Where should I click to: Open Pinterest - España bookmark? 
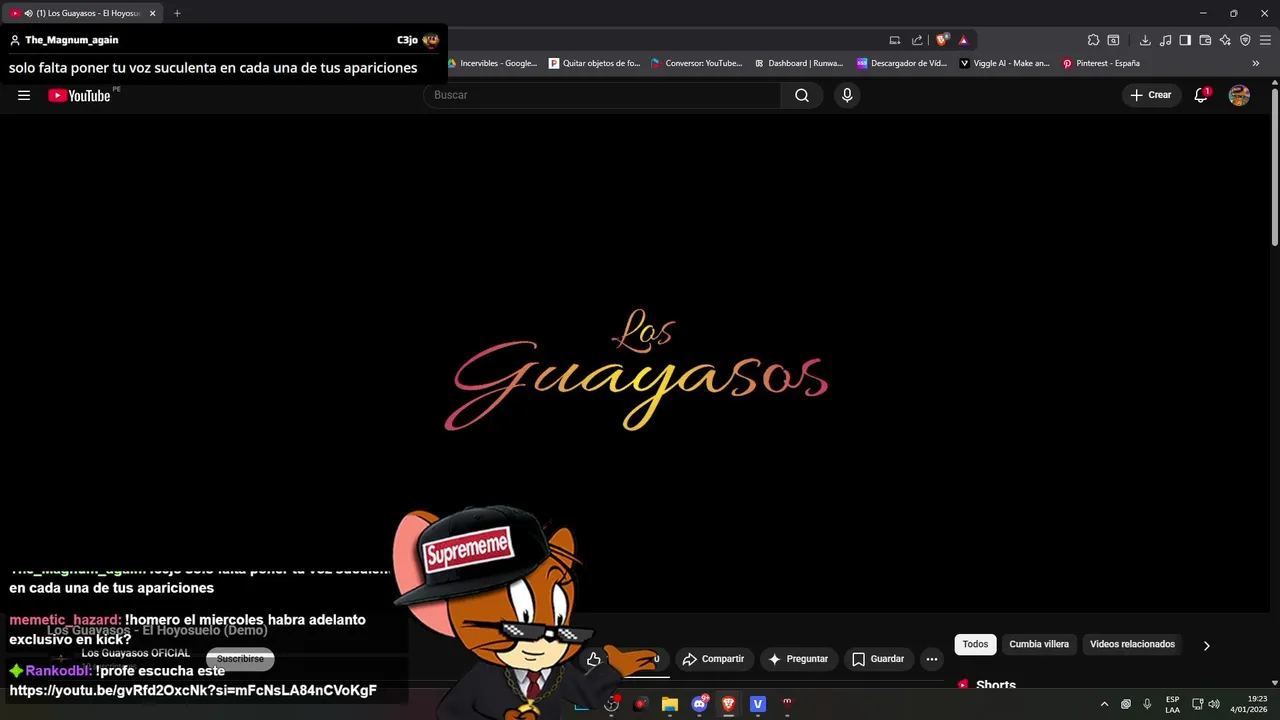point(1101,63)
